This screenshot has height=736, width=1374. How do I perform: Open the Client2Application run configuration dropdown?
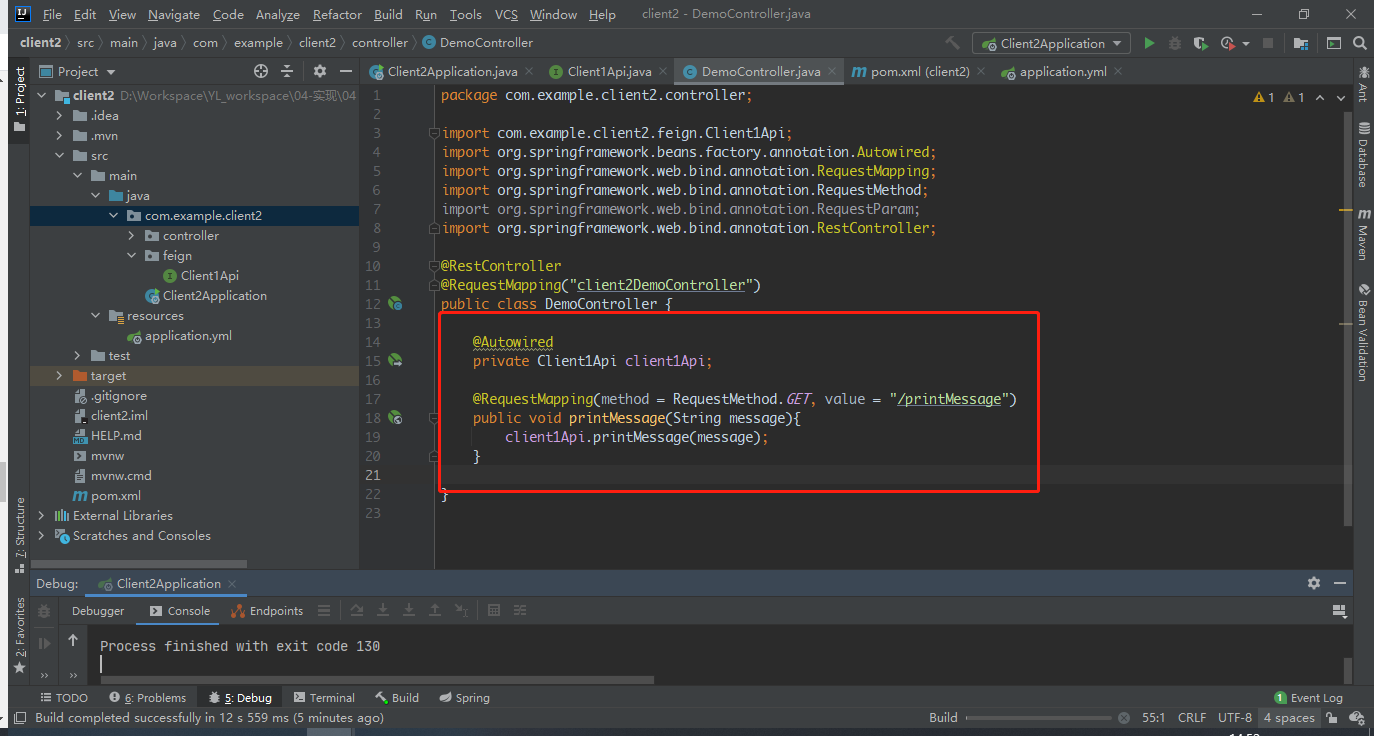pos(1053,43)
